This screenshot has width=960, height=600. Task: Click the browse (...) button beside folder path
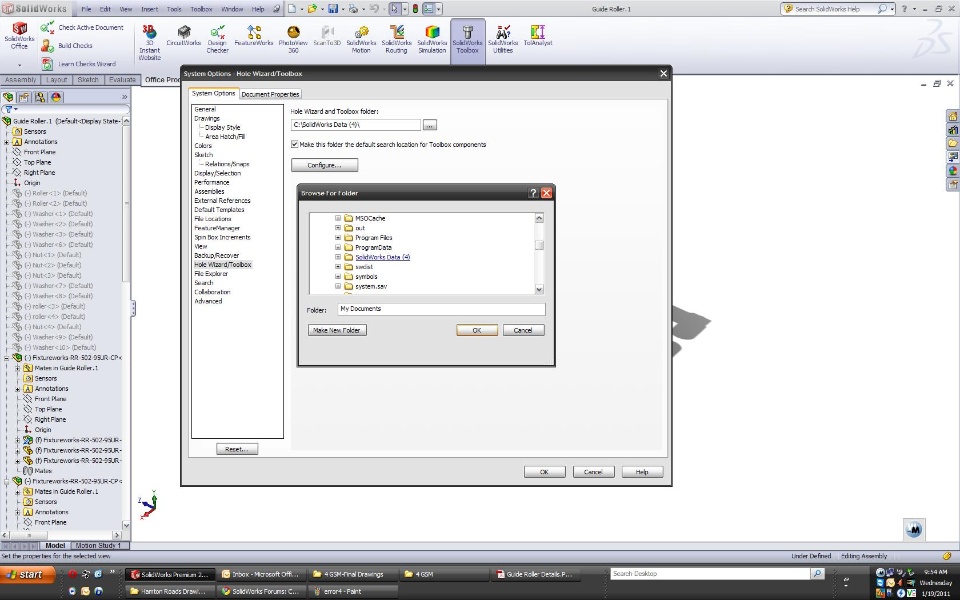[430, 125]
